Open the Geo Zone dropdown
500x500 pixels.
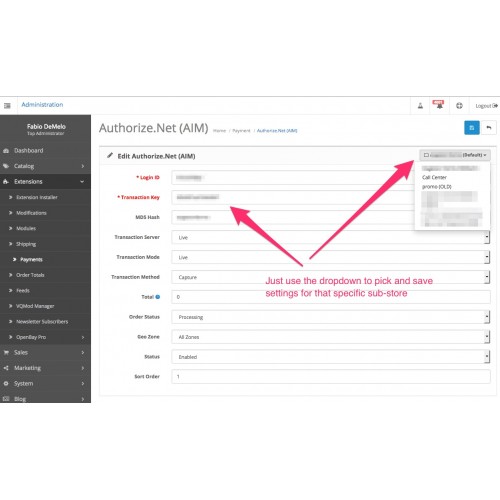pos(331,337)
